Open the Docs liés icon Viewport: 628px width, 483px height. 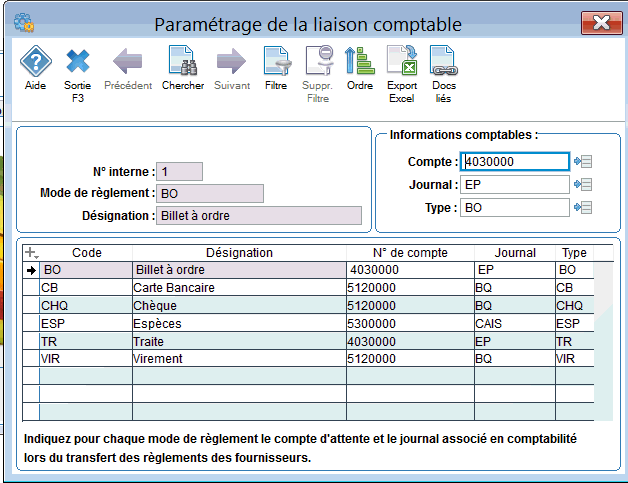click(x=444, y=74)
